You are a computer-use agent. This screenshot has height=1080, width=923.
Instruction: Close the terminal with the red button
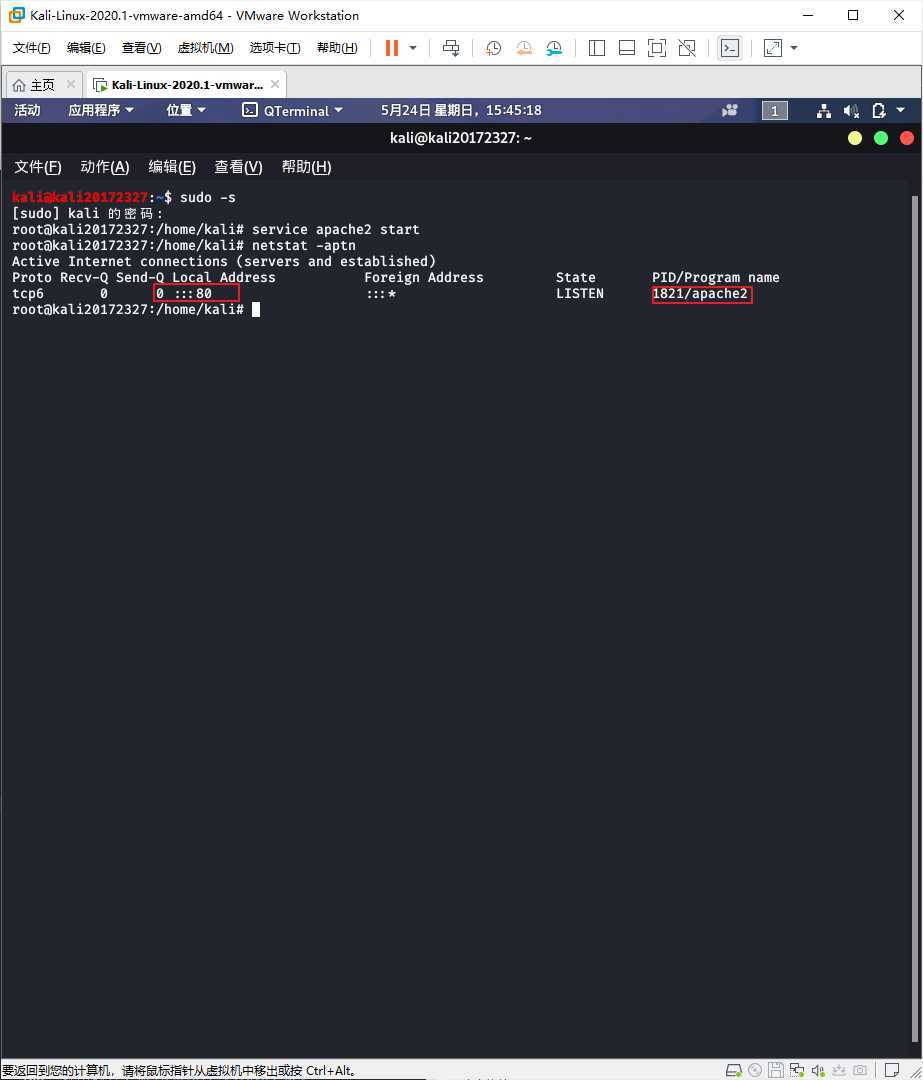(906, 138)
